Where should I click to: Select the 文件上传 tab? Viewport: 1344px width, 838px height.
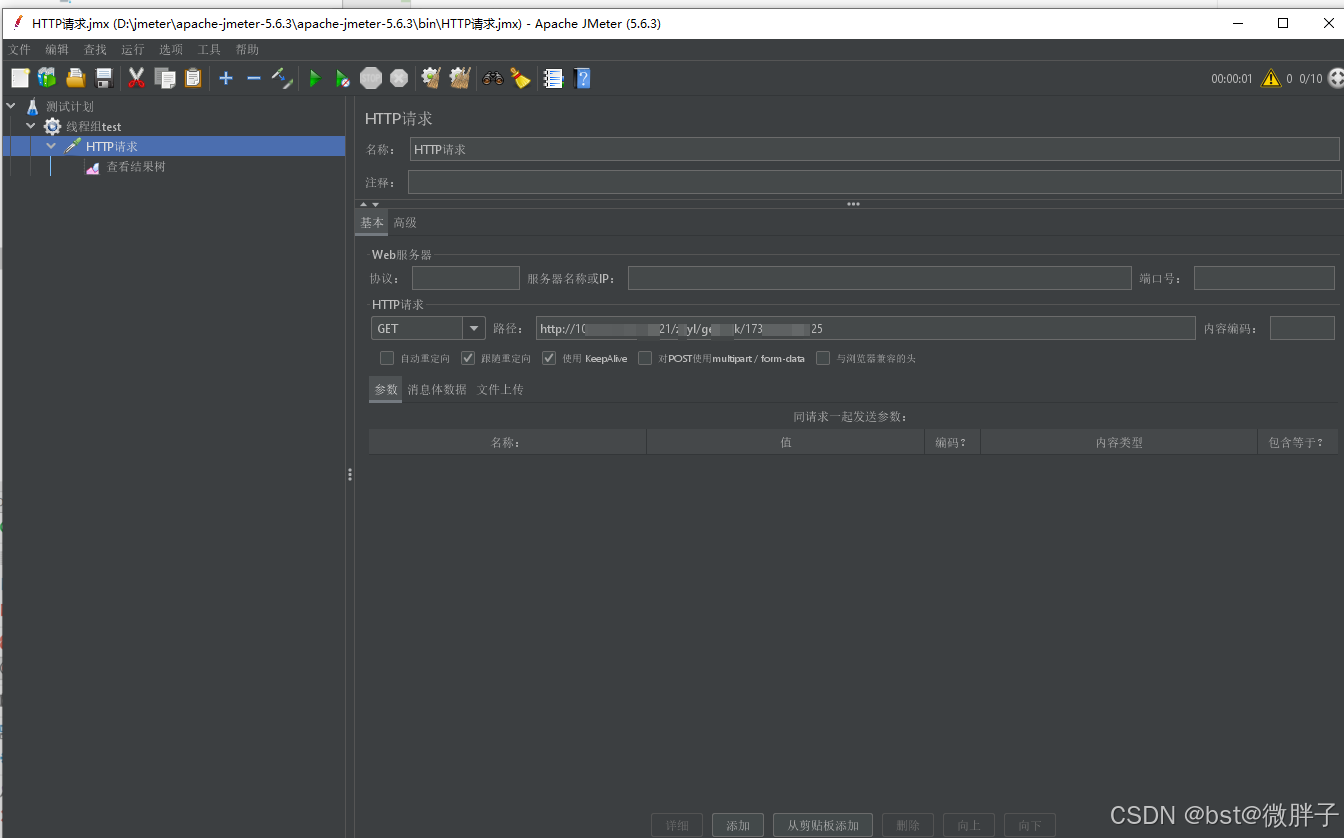(x=500, y=390)
